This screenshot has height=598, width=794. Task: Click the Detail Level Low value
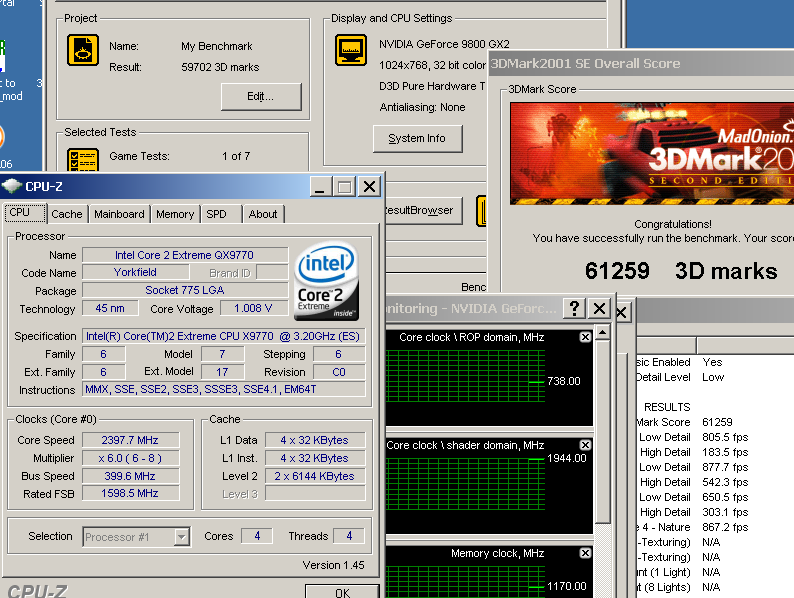pyautogui.click(x=713, y=377)
